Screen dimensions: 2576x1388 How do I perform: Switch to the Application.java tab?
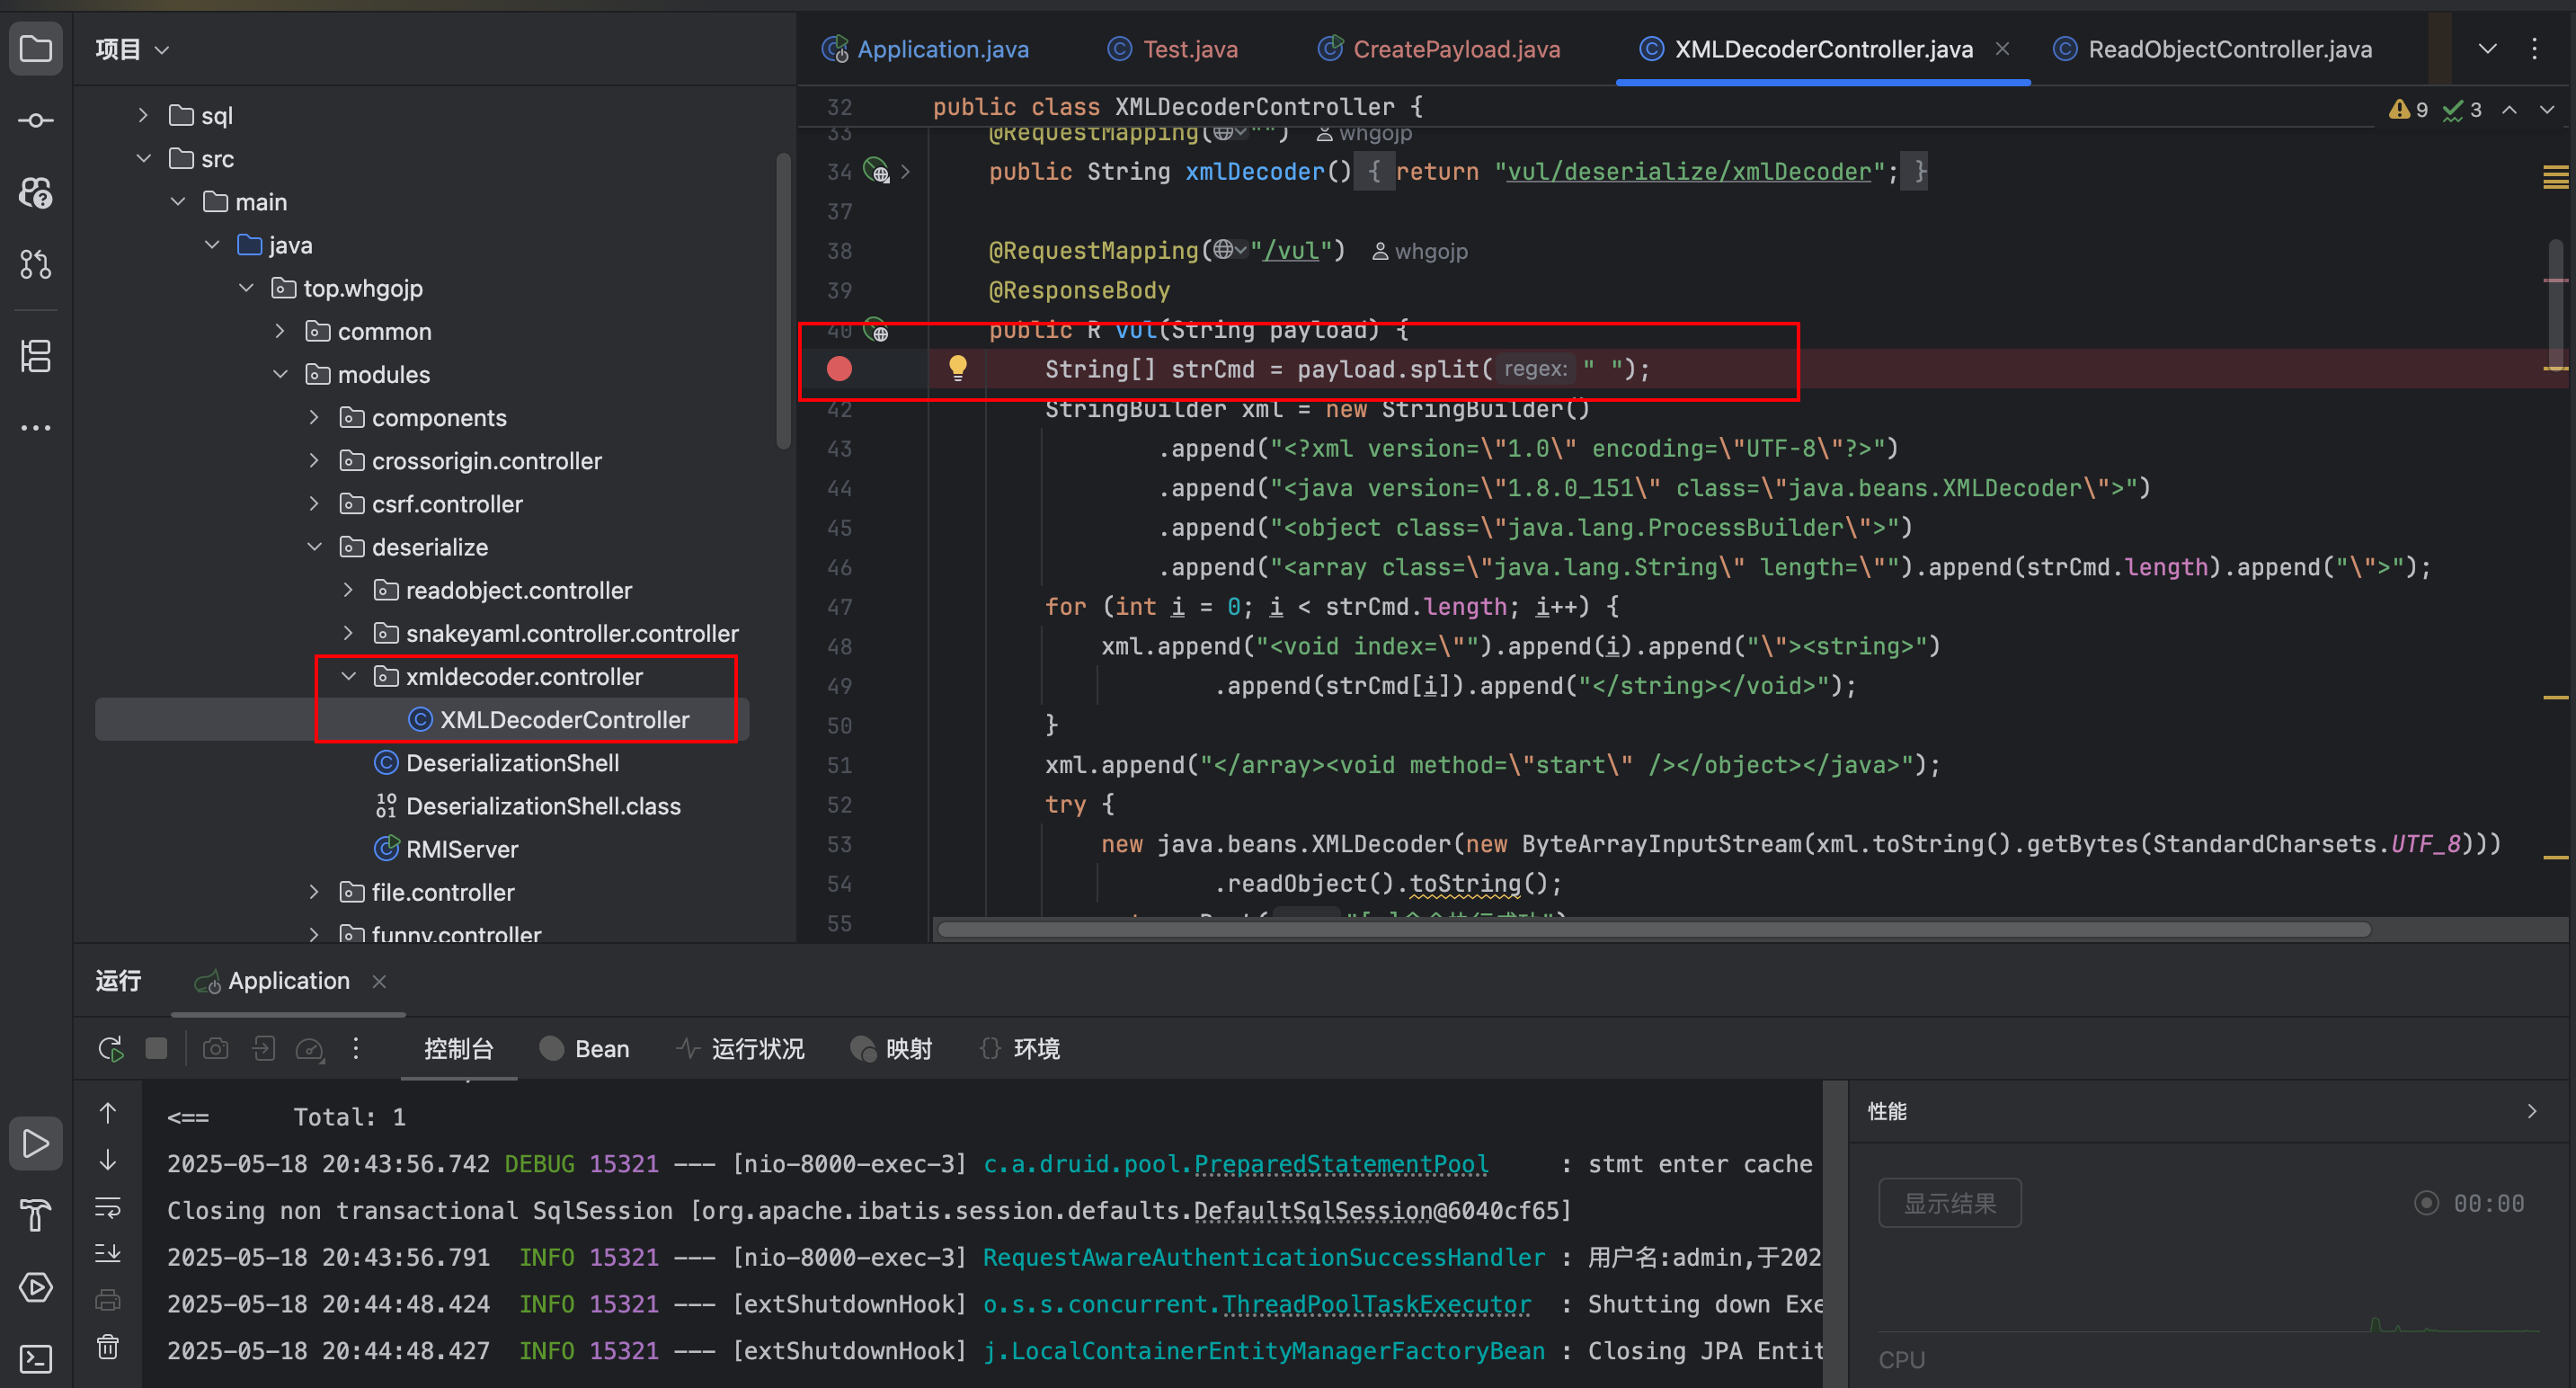(925, 49)
